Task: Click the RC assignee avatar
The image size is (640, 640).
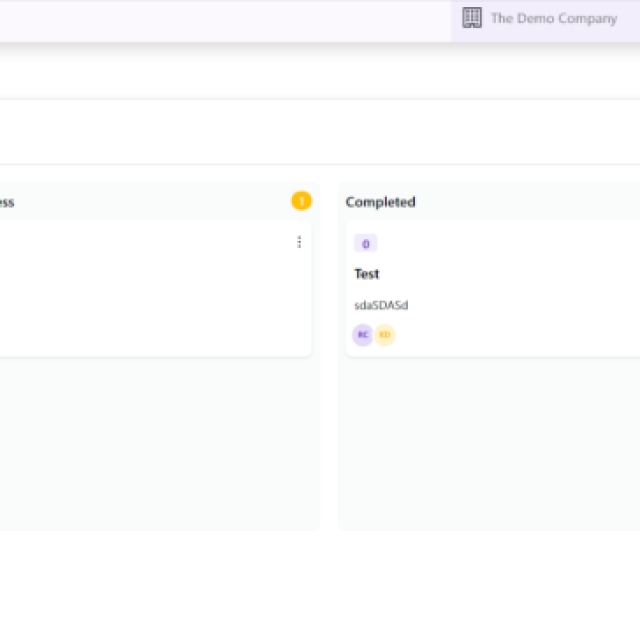Action: click(x=362, y=335)
